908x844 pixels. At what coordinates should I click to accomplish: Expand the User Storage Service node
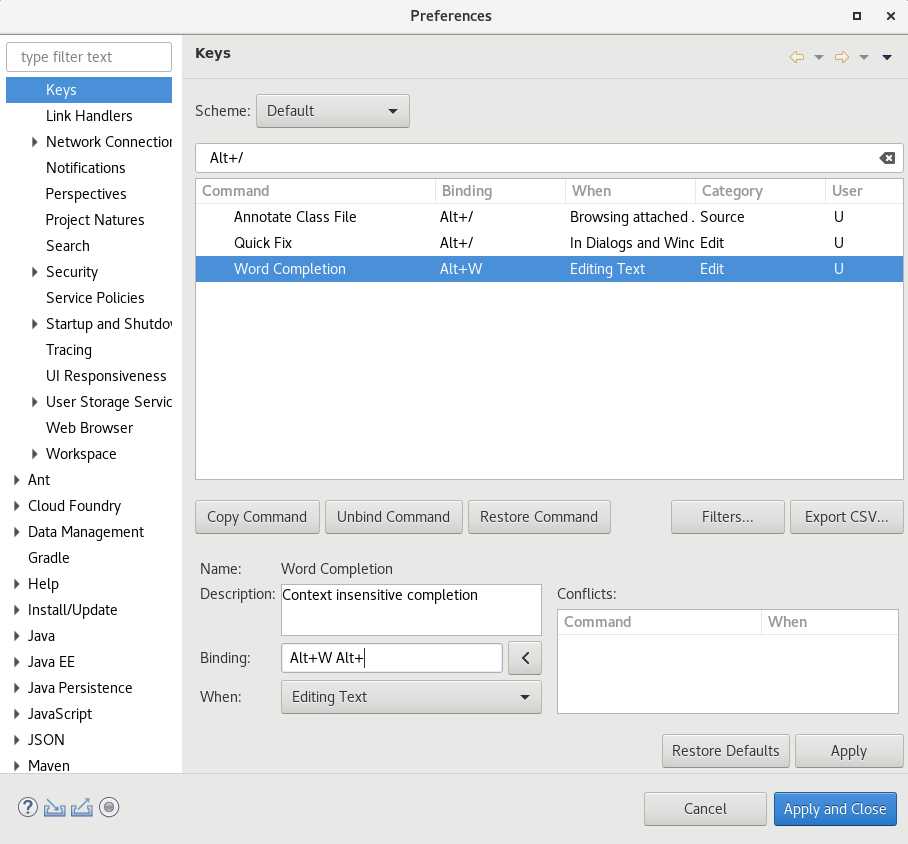pyautogui.click(x=35, y=402)
